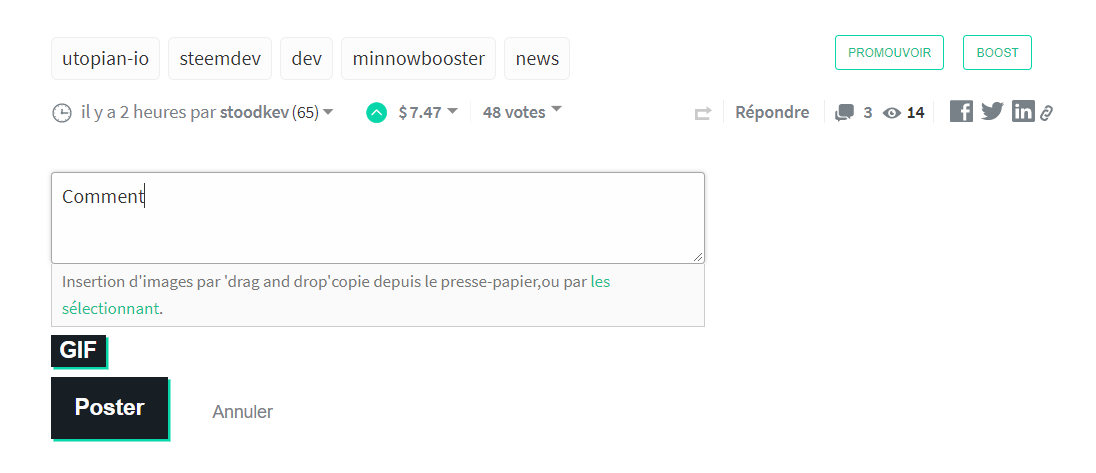The image size is (1096, 473).
Task: Click inside the Comment text area
Action: 377,218
